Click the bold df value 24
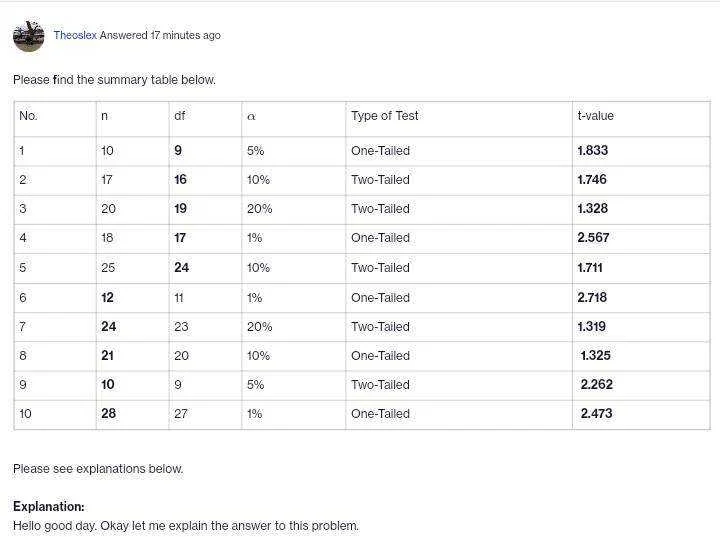This screenshot has width=720, height=556. [181, 268]
